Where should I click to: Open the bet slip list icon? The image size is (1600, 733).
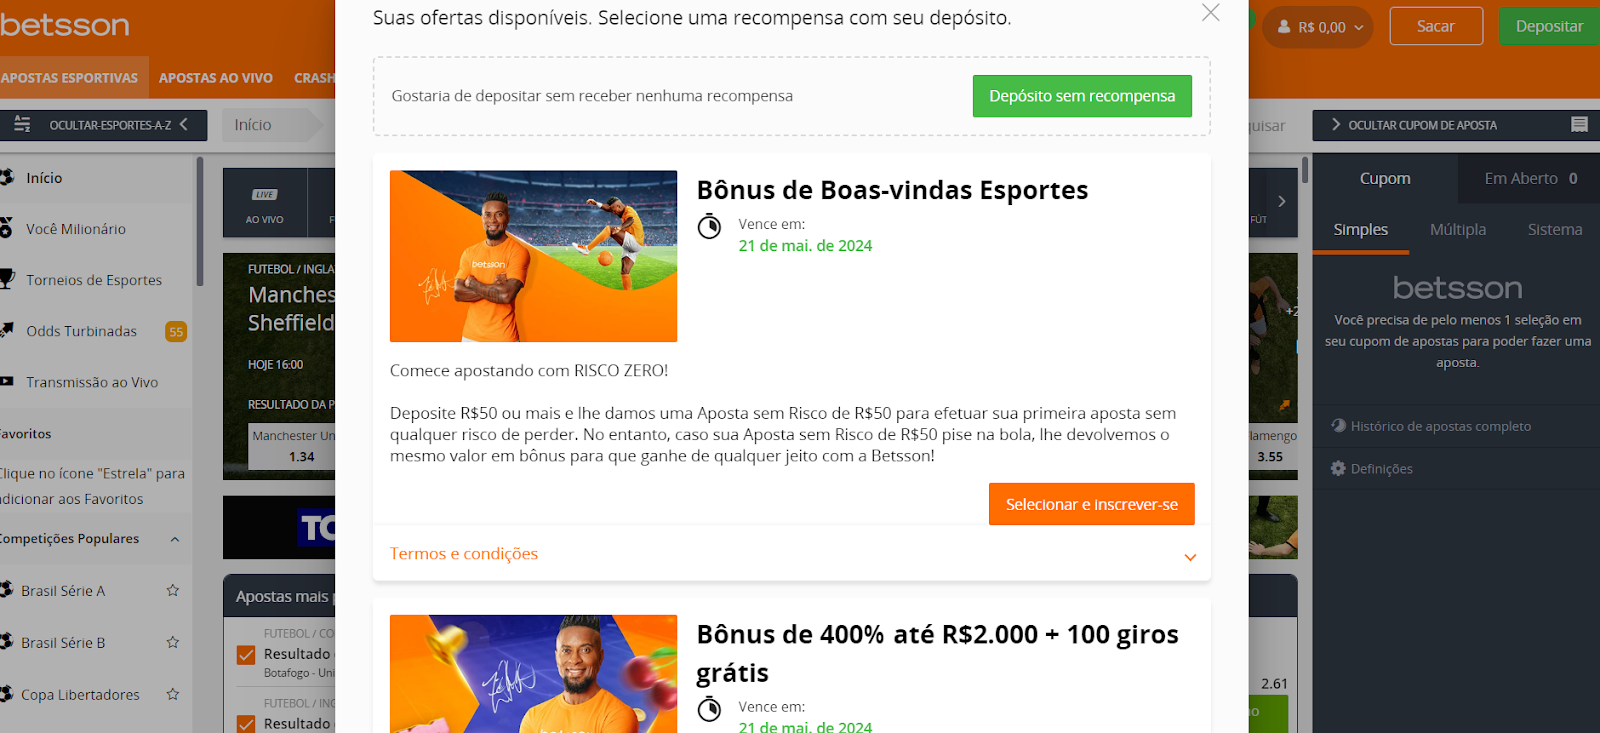1579,125
